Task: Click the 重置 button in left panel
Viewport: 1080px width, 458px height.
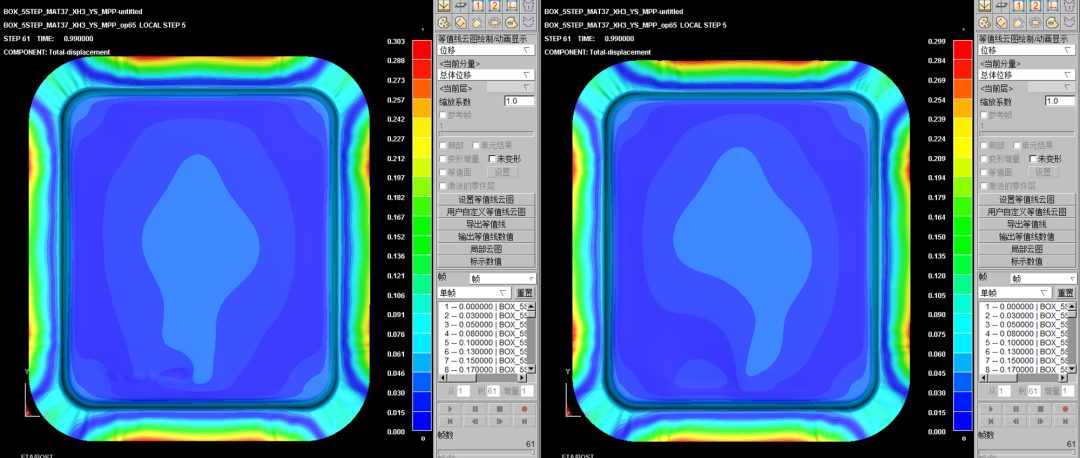Action: pyautogui.click(x=525, y=293)
